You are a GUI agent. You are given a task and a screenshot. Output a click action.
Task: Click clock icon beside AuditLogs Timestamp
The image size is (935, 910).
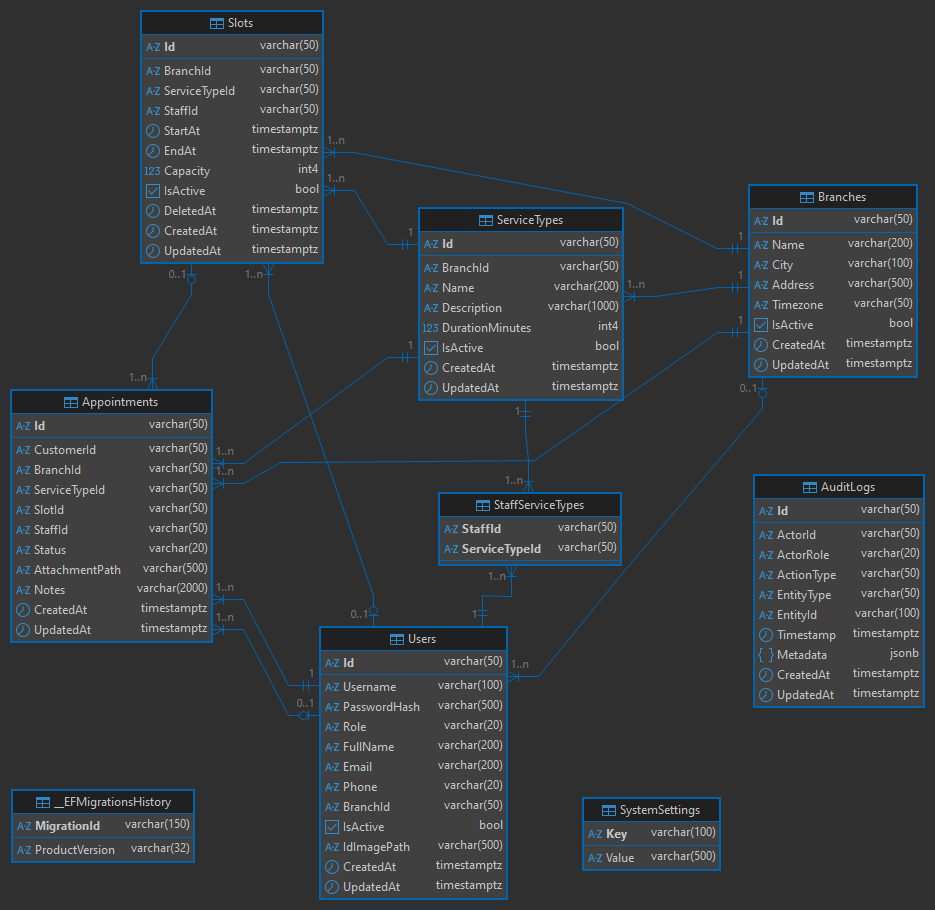click(x=766, y=635)
